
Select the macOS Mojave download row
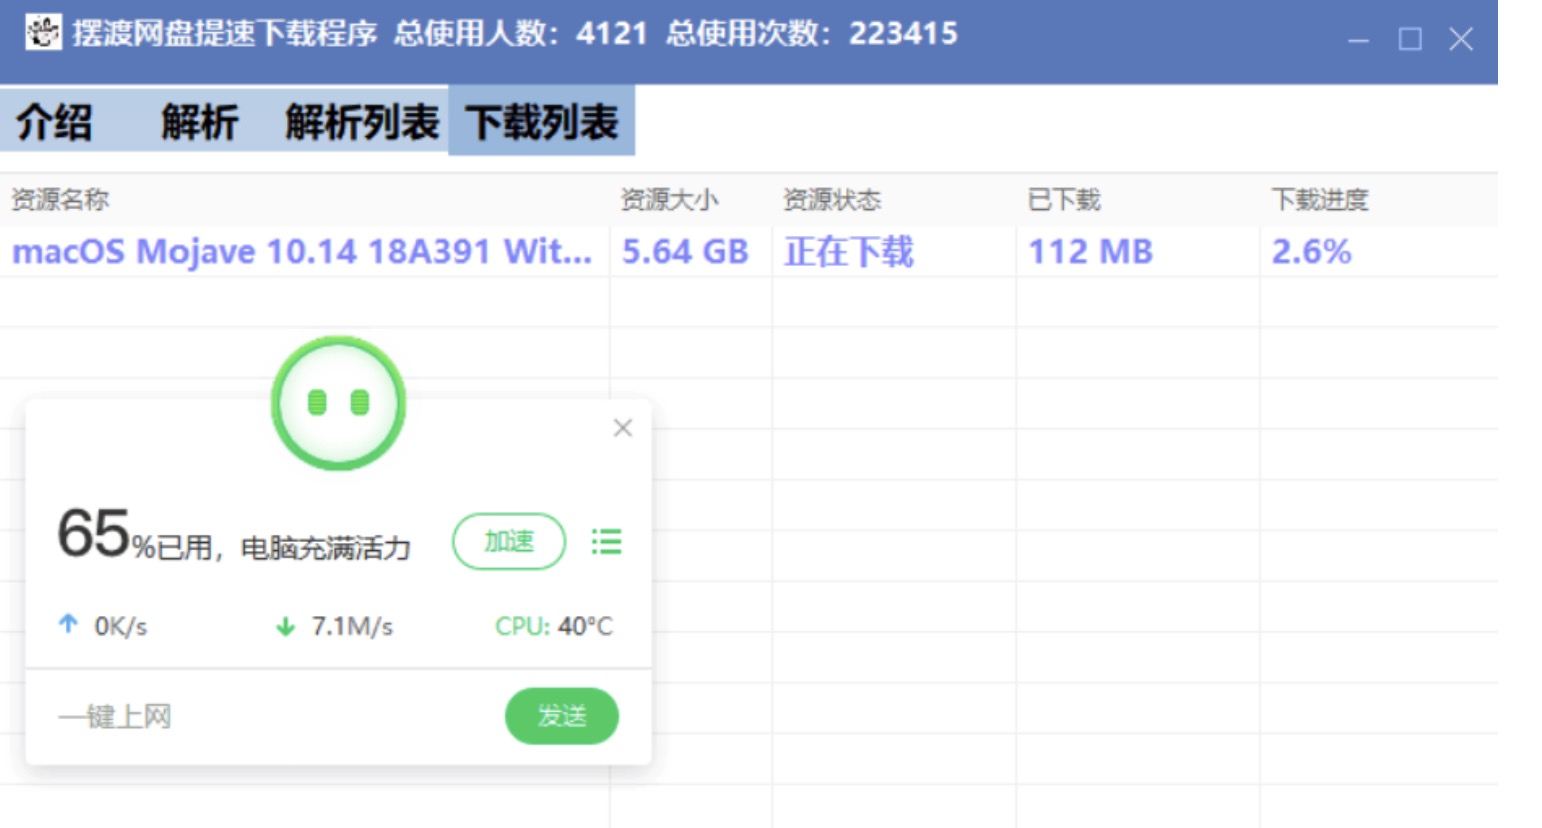pos(301,251)
